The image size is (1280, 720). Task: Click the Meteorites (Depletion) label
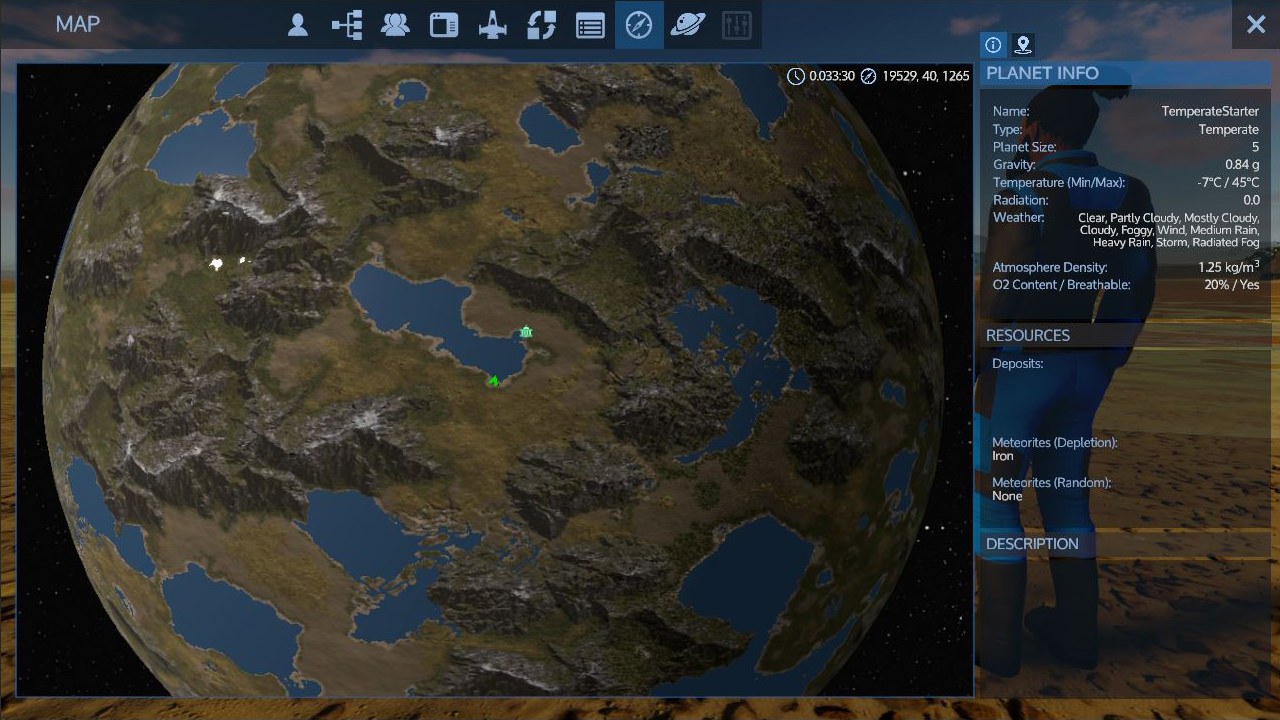(1055, 443)
